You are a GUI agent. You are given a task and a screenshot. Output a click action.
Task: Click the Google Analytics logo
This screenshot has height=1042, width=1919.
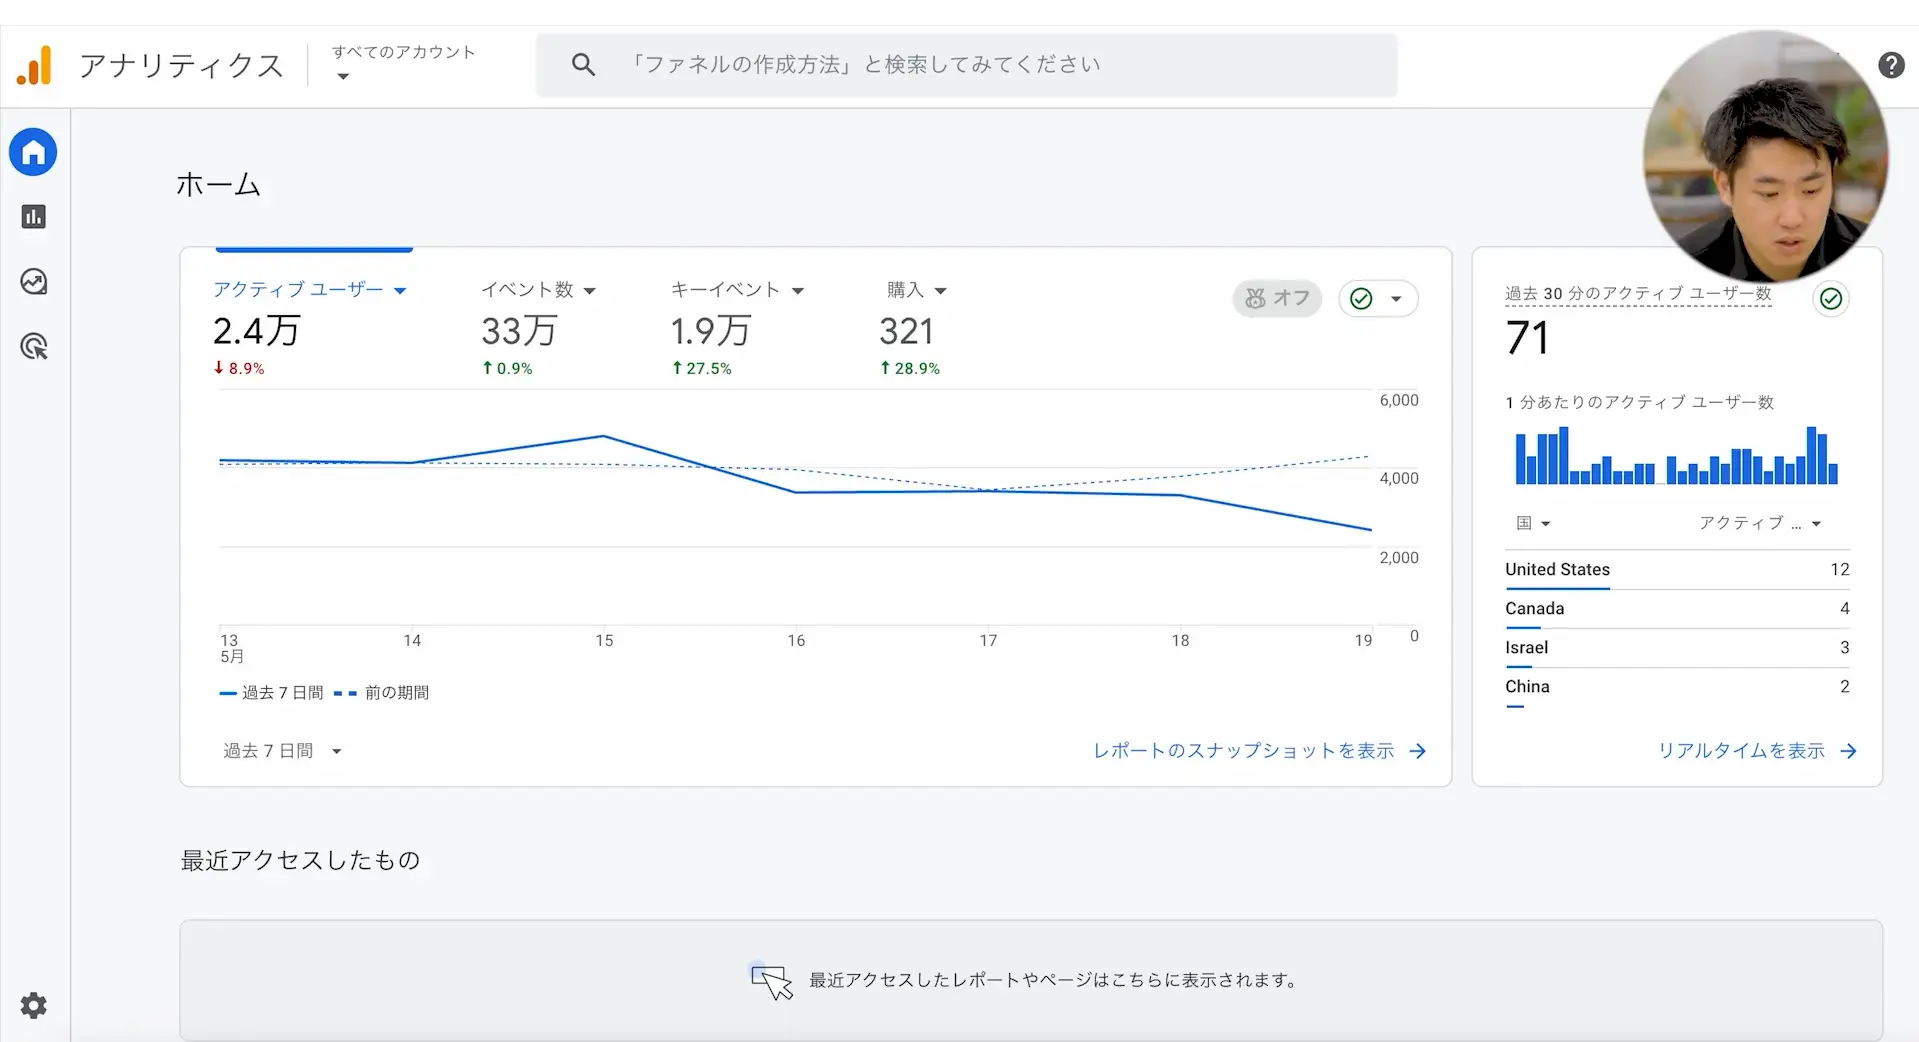pos(34,66)
